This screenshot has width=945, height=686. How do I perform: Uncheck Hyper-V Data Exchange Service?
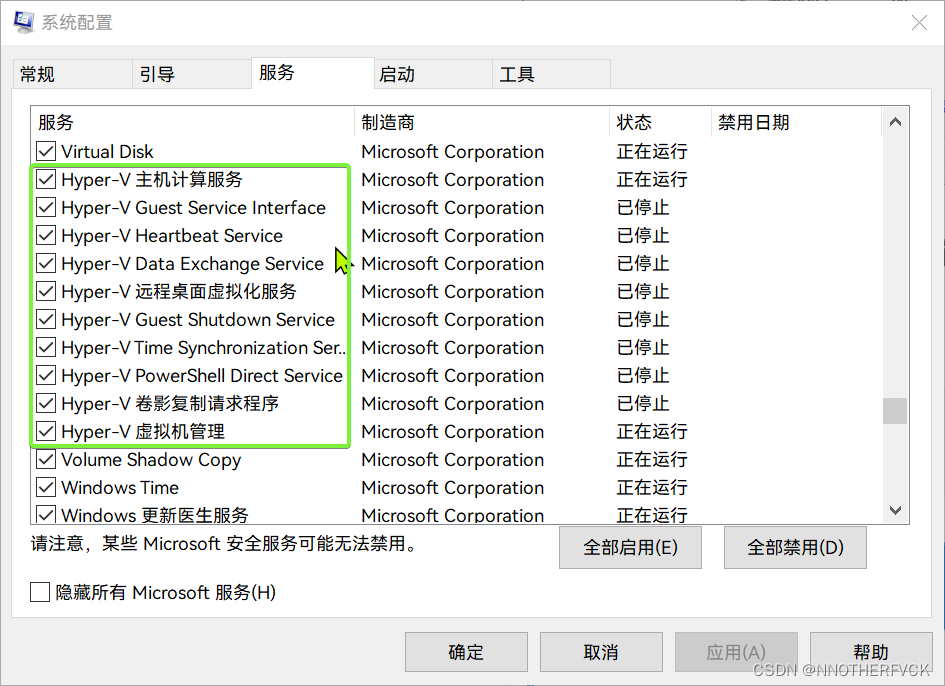click(46, 263)
